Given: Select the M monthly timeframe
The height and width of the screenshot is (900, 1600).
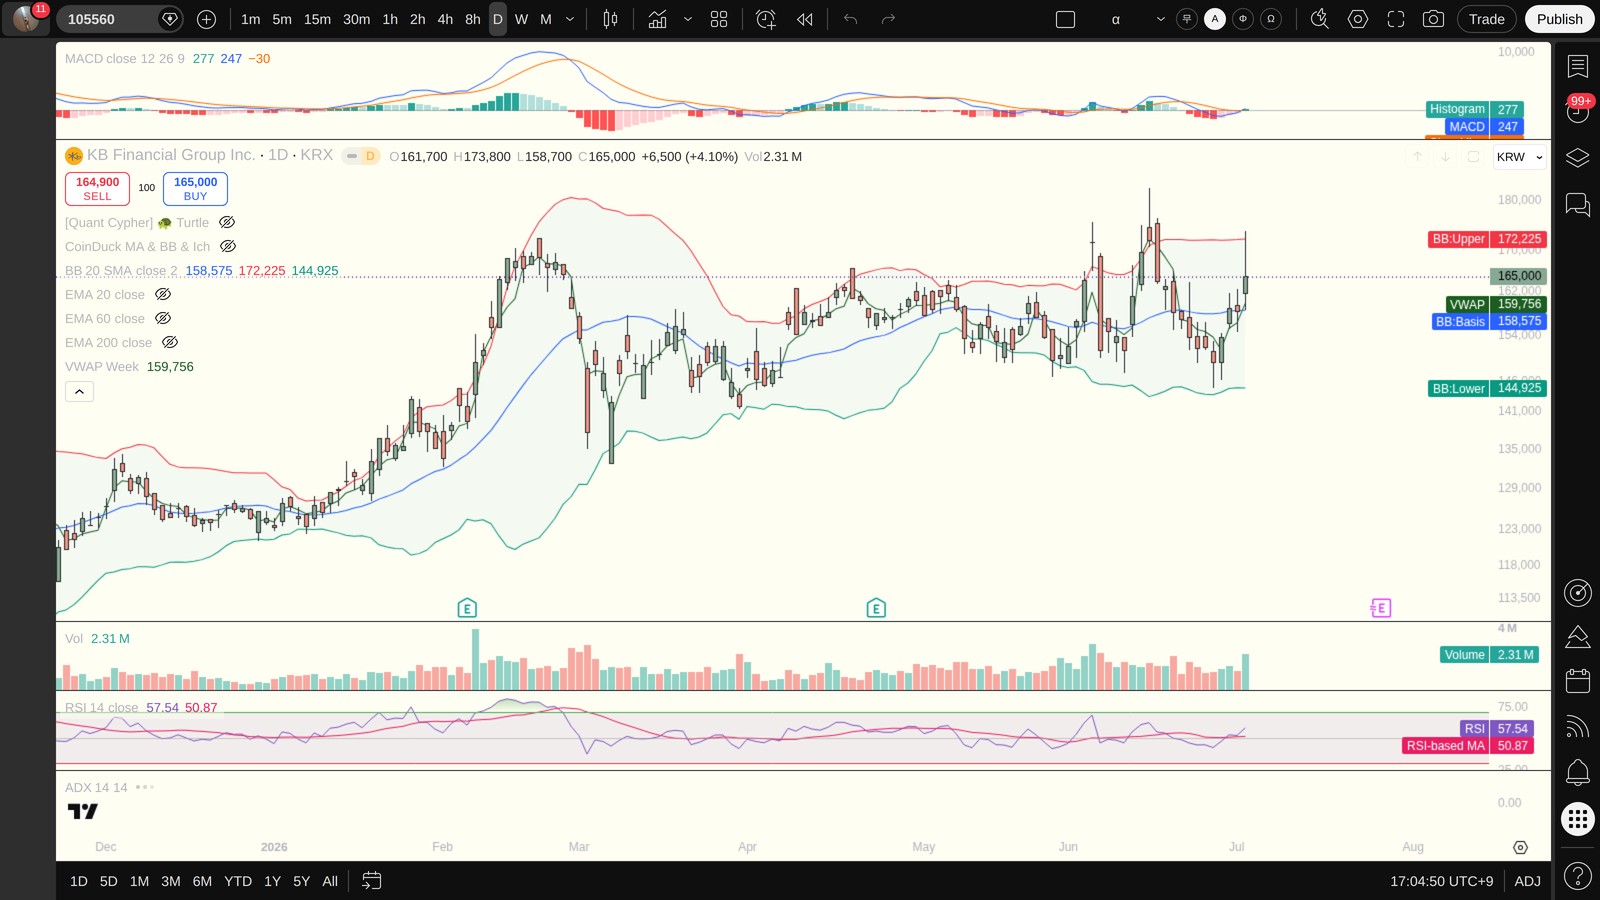Looking at the screenshot, I should pos(546,19).
